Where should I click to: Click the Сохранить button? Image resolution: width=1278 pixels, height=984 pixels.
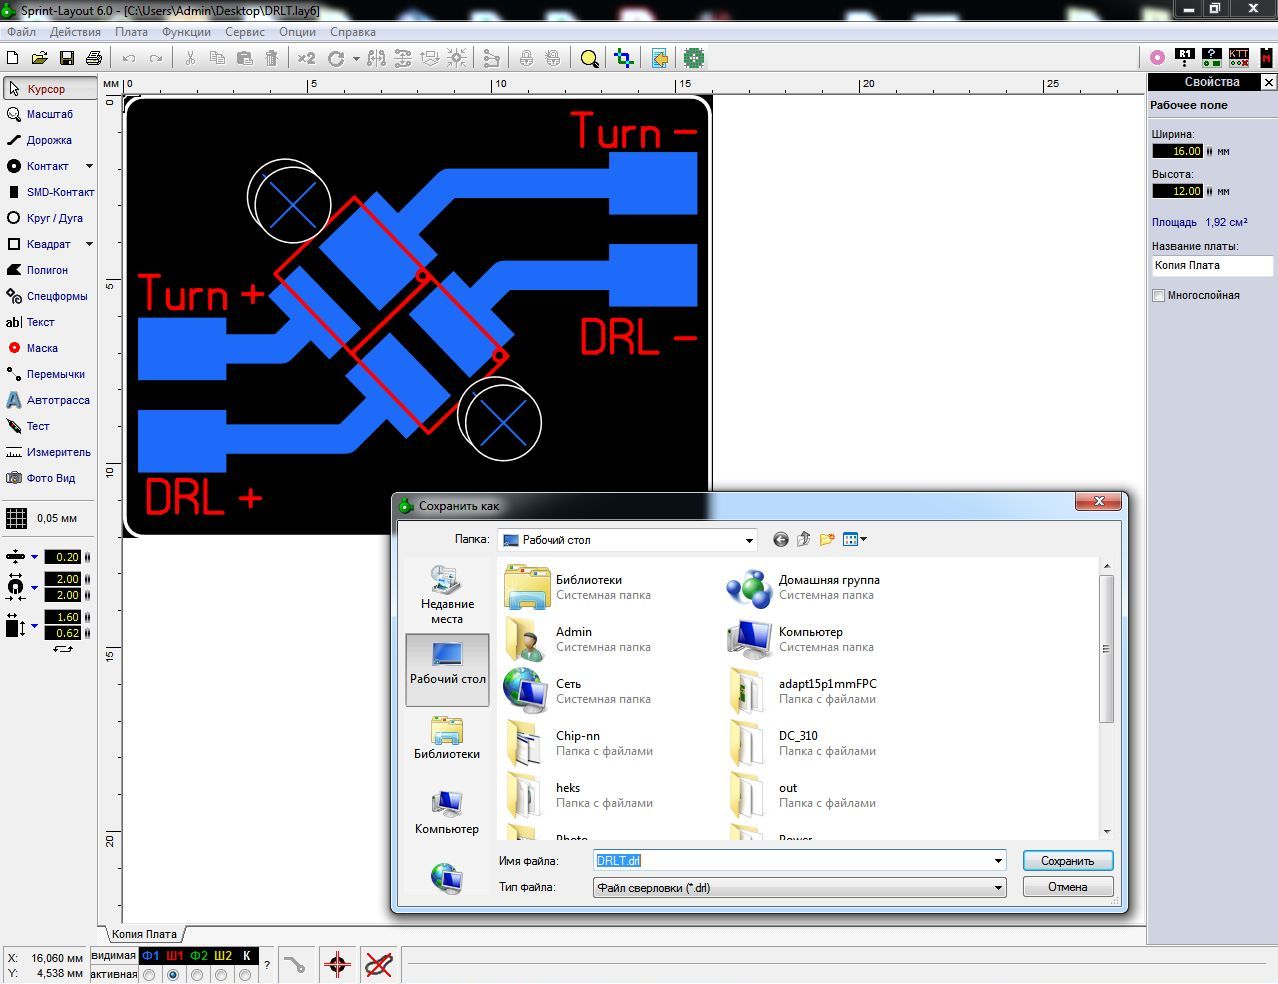(1067, 861)
